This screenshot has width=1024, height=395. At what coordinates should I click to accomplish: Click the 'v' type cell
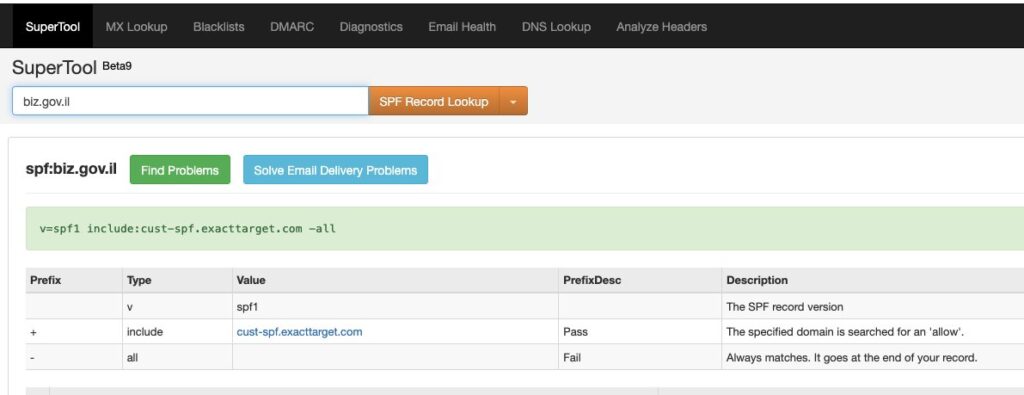[x=177, y=306]
